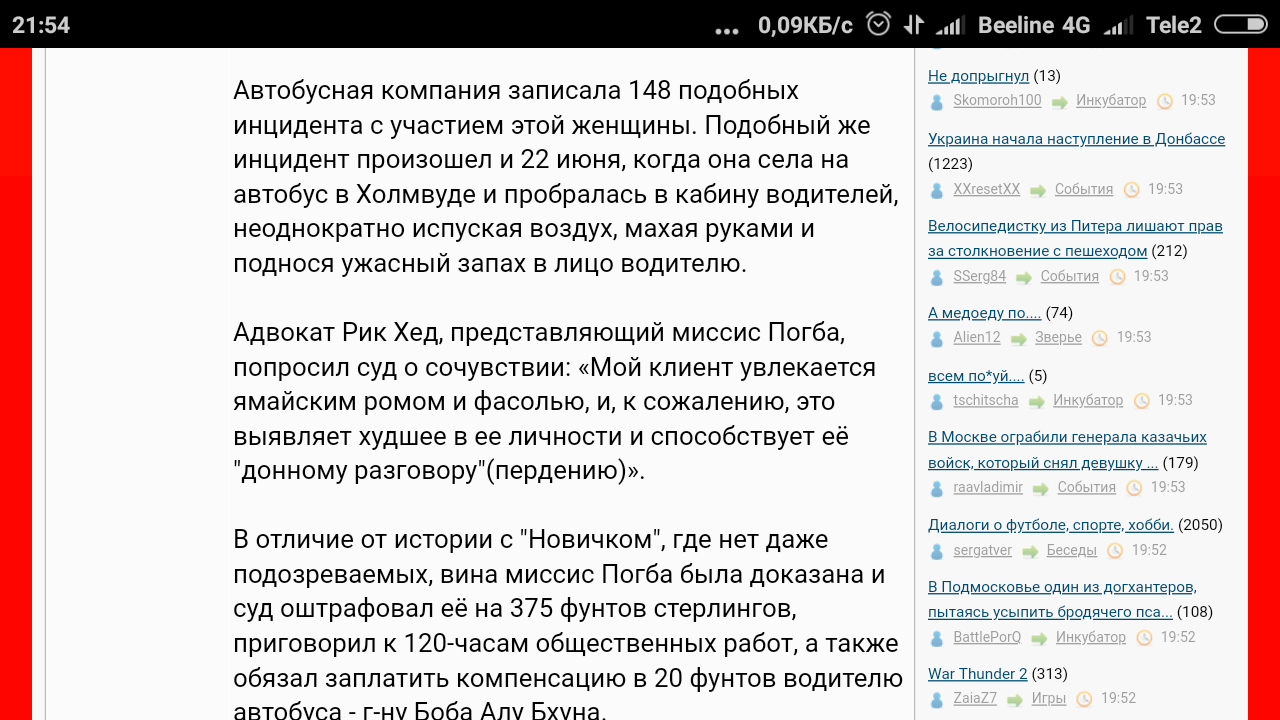Click the clock icon in SSerg84 row
The width and height of the screenshot is (1280, 720).
1117,277
